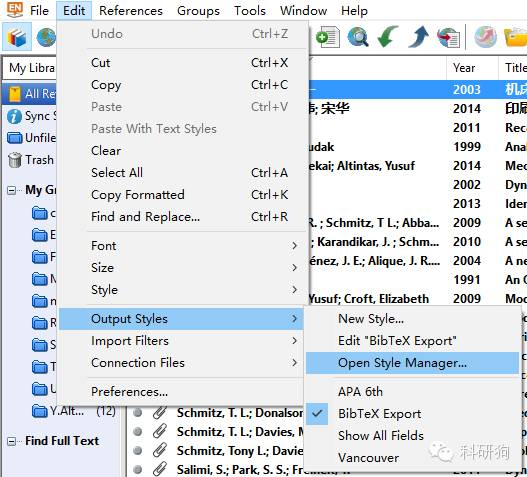This screenshot has height=477, width=527.
Task: Open the File menu
Action: pyautogui.click(x=39, y=11)
